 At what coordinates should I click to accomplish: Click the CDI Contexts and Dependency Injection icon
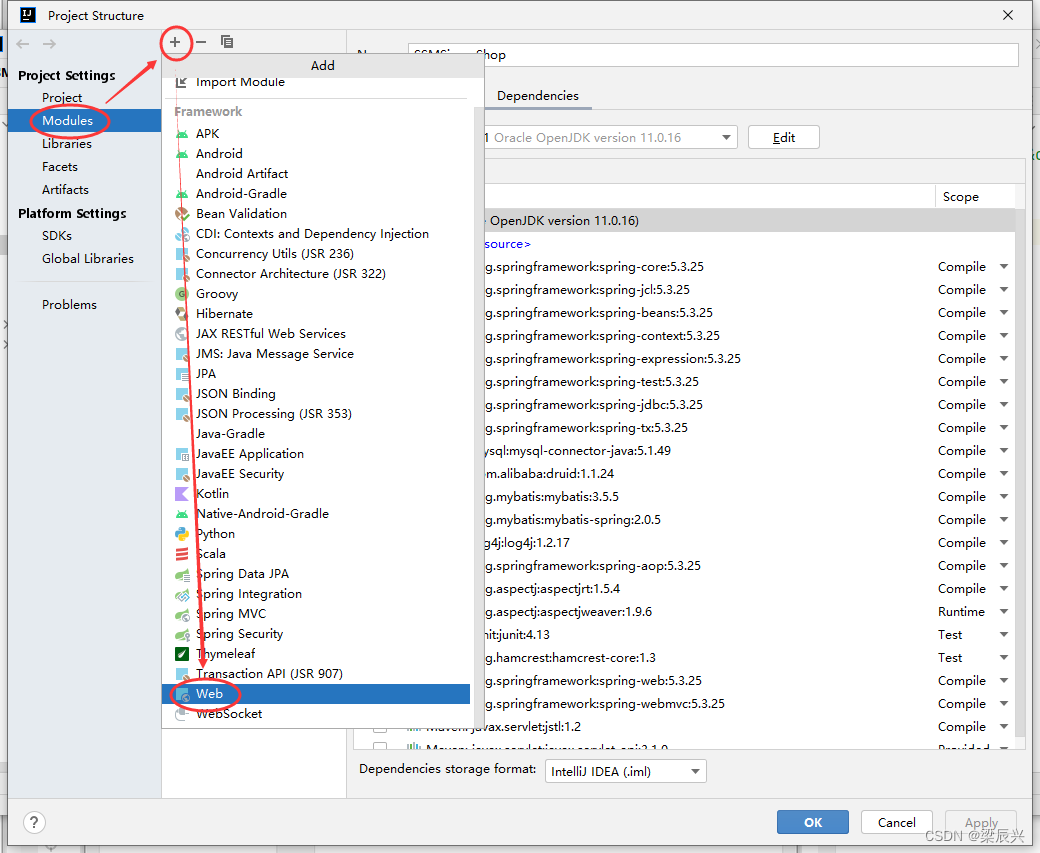click(182, 234)
